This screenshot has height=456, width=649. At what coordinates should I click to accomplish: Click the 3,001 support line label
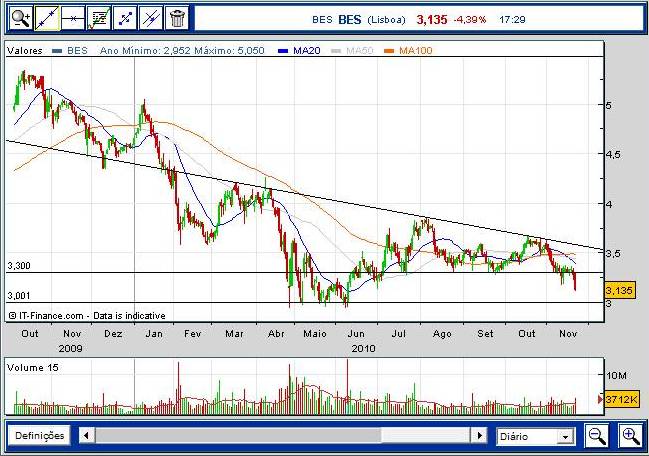(x=19, y=296)
